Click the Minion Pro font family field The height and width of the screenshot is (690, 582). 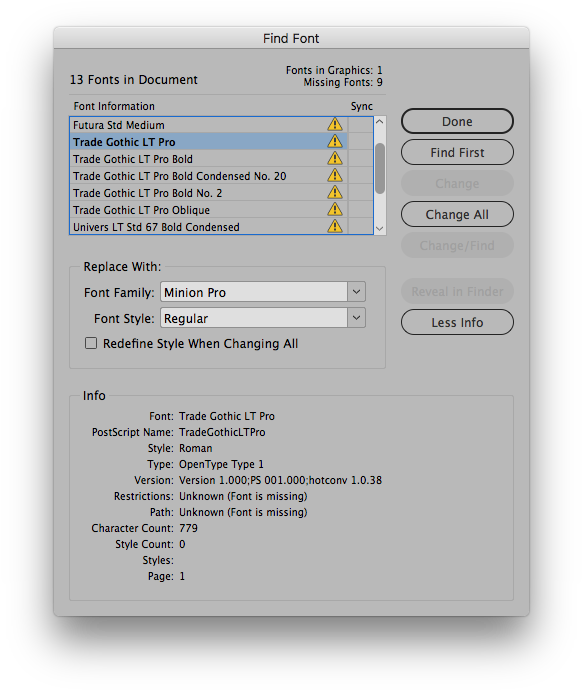[x=254, y=292]
